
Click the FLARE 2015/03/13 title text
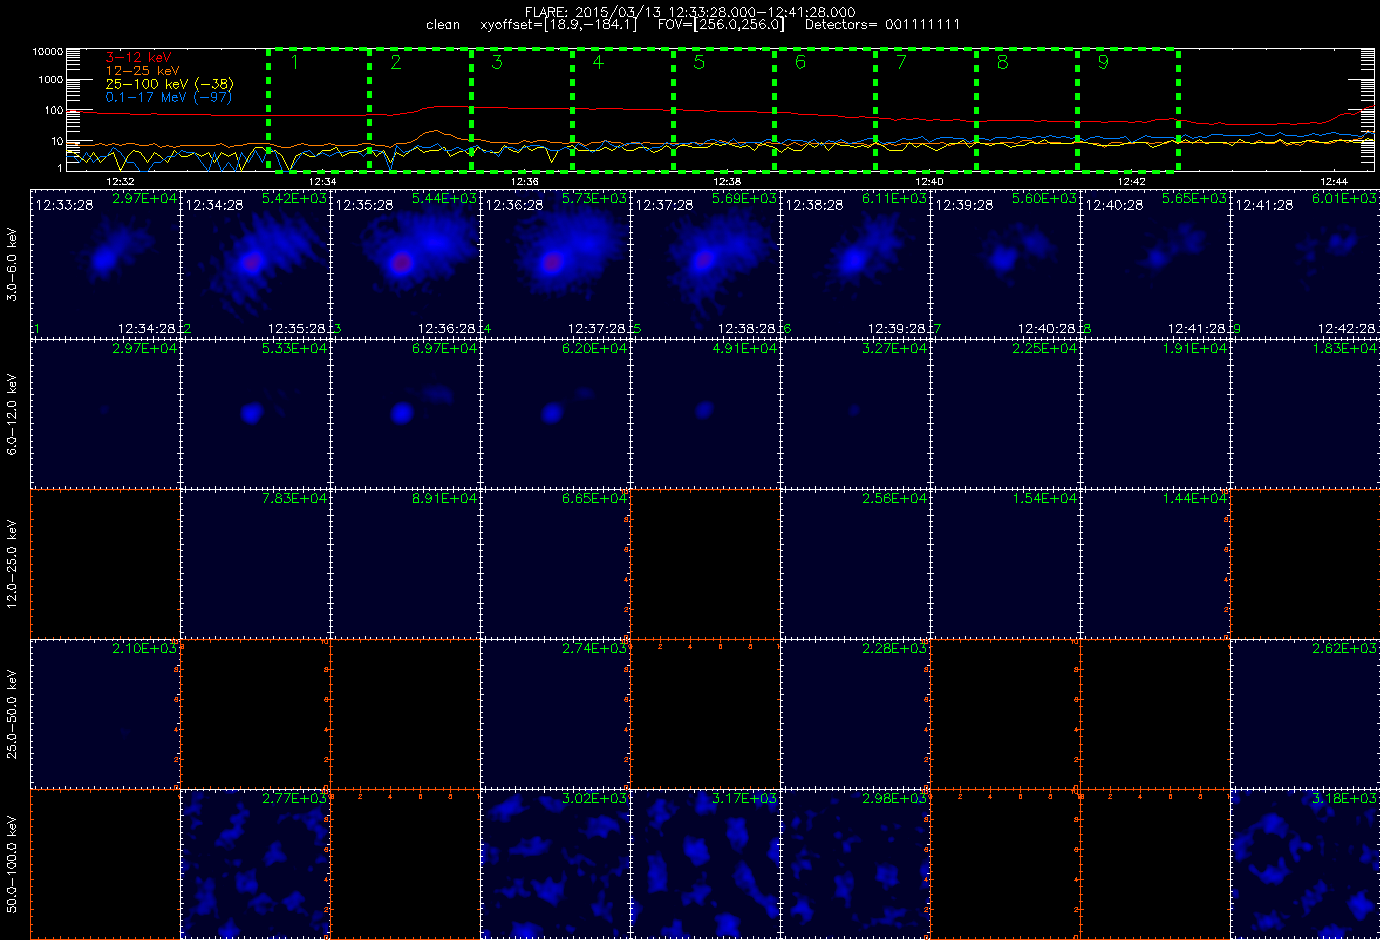[x=690, y=12]
